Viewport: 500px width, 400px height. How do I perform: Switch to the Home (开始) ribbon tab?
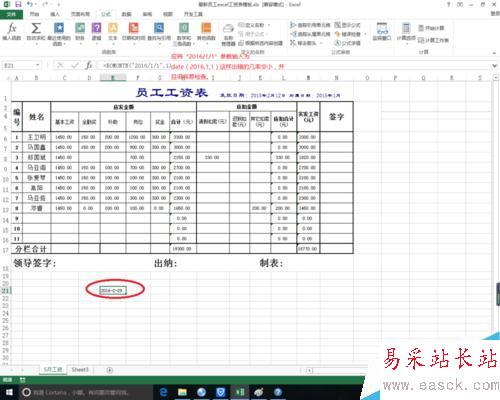click(34, 14)
